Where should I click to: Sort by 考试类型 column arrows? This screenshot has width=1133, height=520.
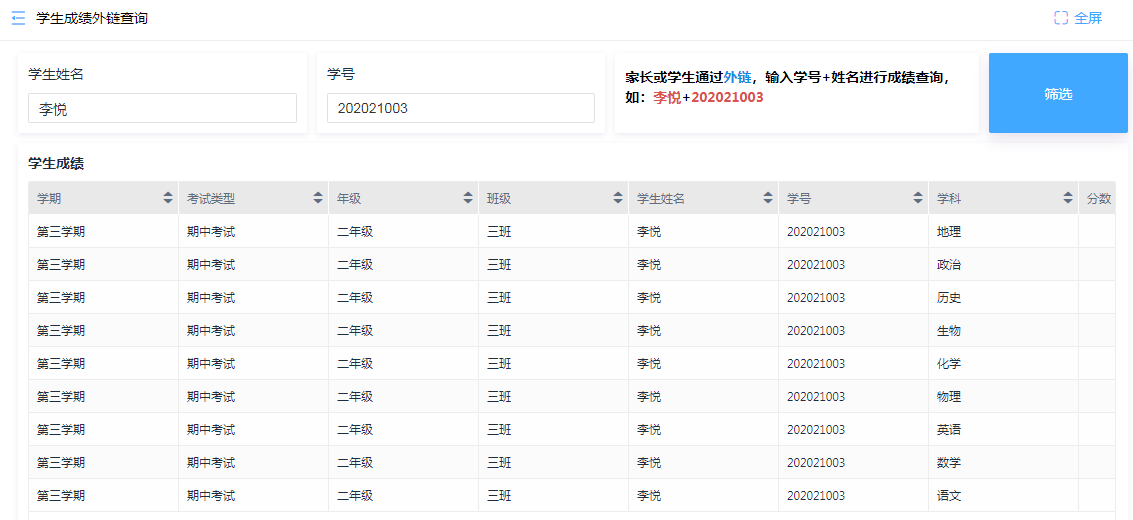(318, 198)
